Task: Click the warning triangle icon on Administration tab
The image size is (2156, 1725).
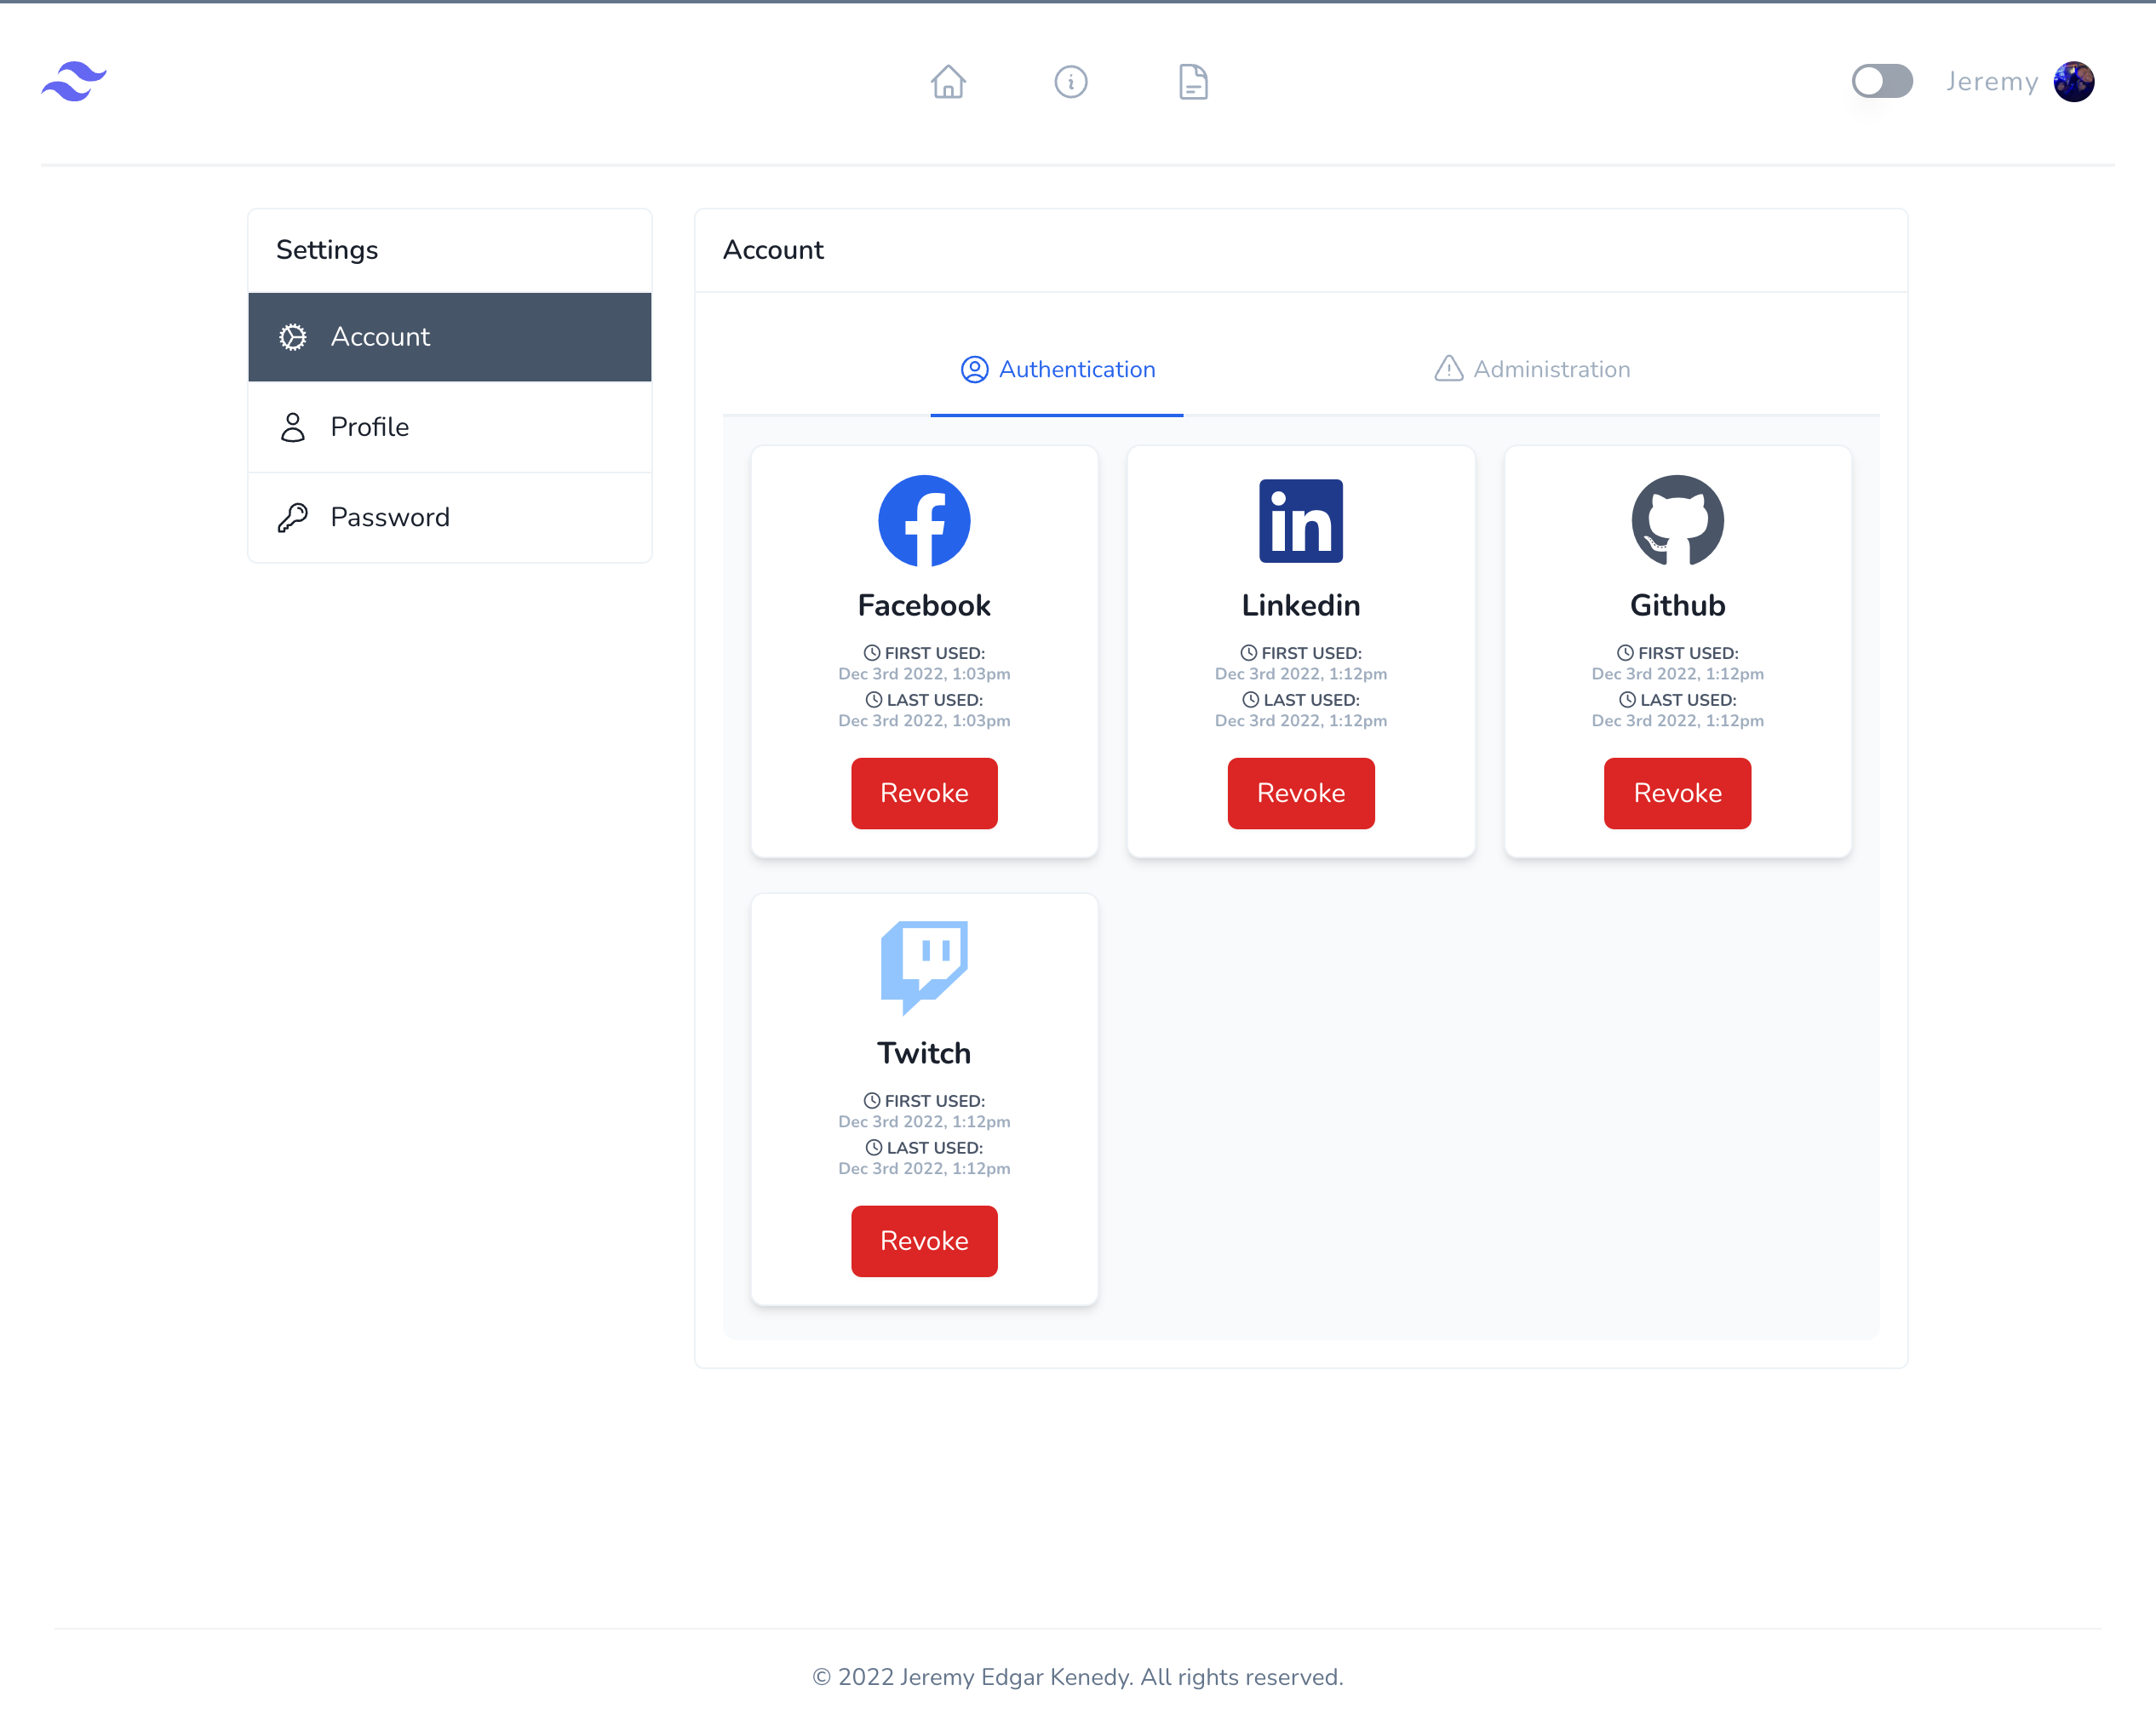Action: 1449,369
